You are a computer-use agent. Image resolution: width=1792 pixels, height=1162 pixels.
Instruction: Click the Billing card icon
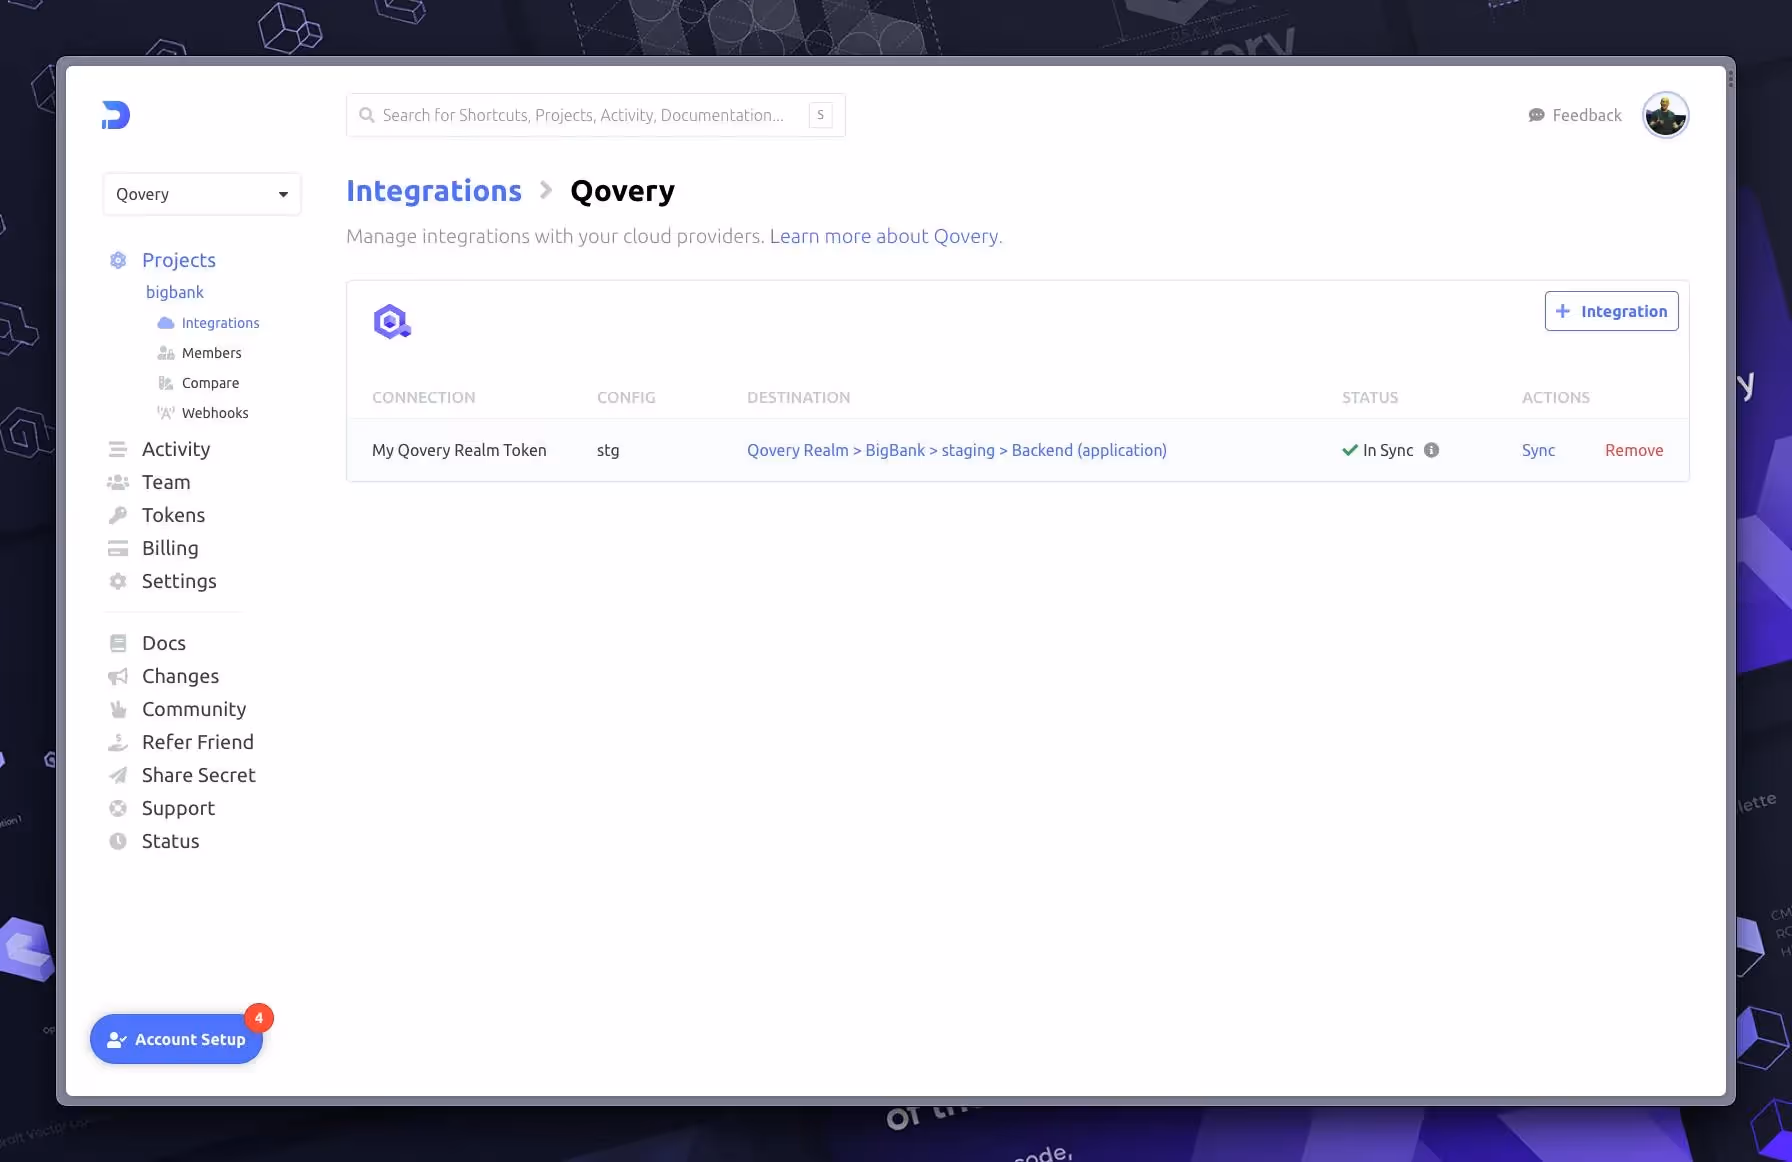pyautogui.click(x=118, y=548)
